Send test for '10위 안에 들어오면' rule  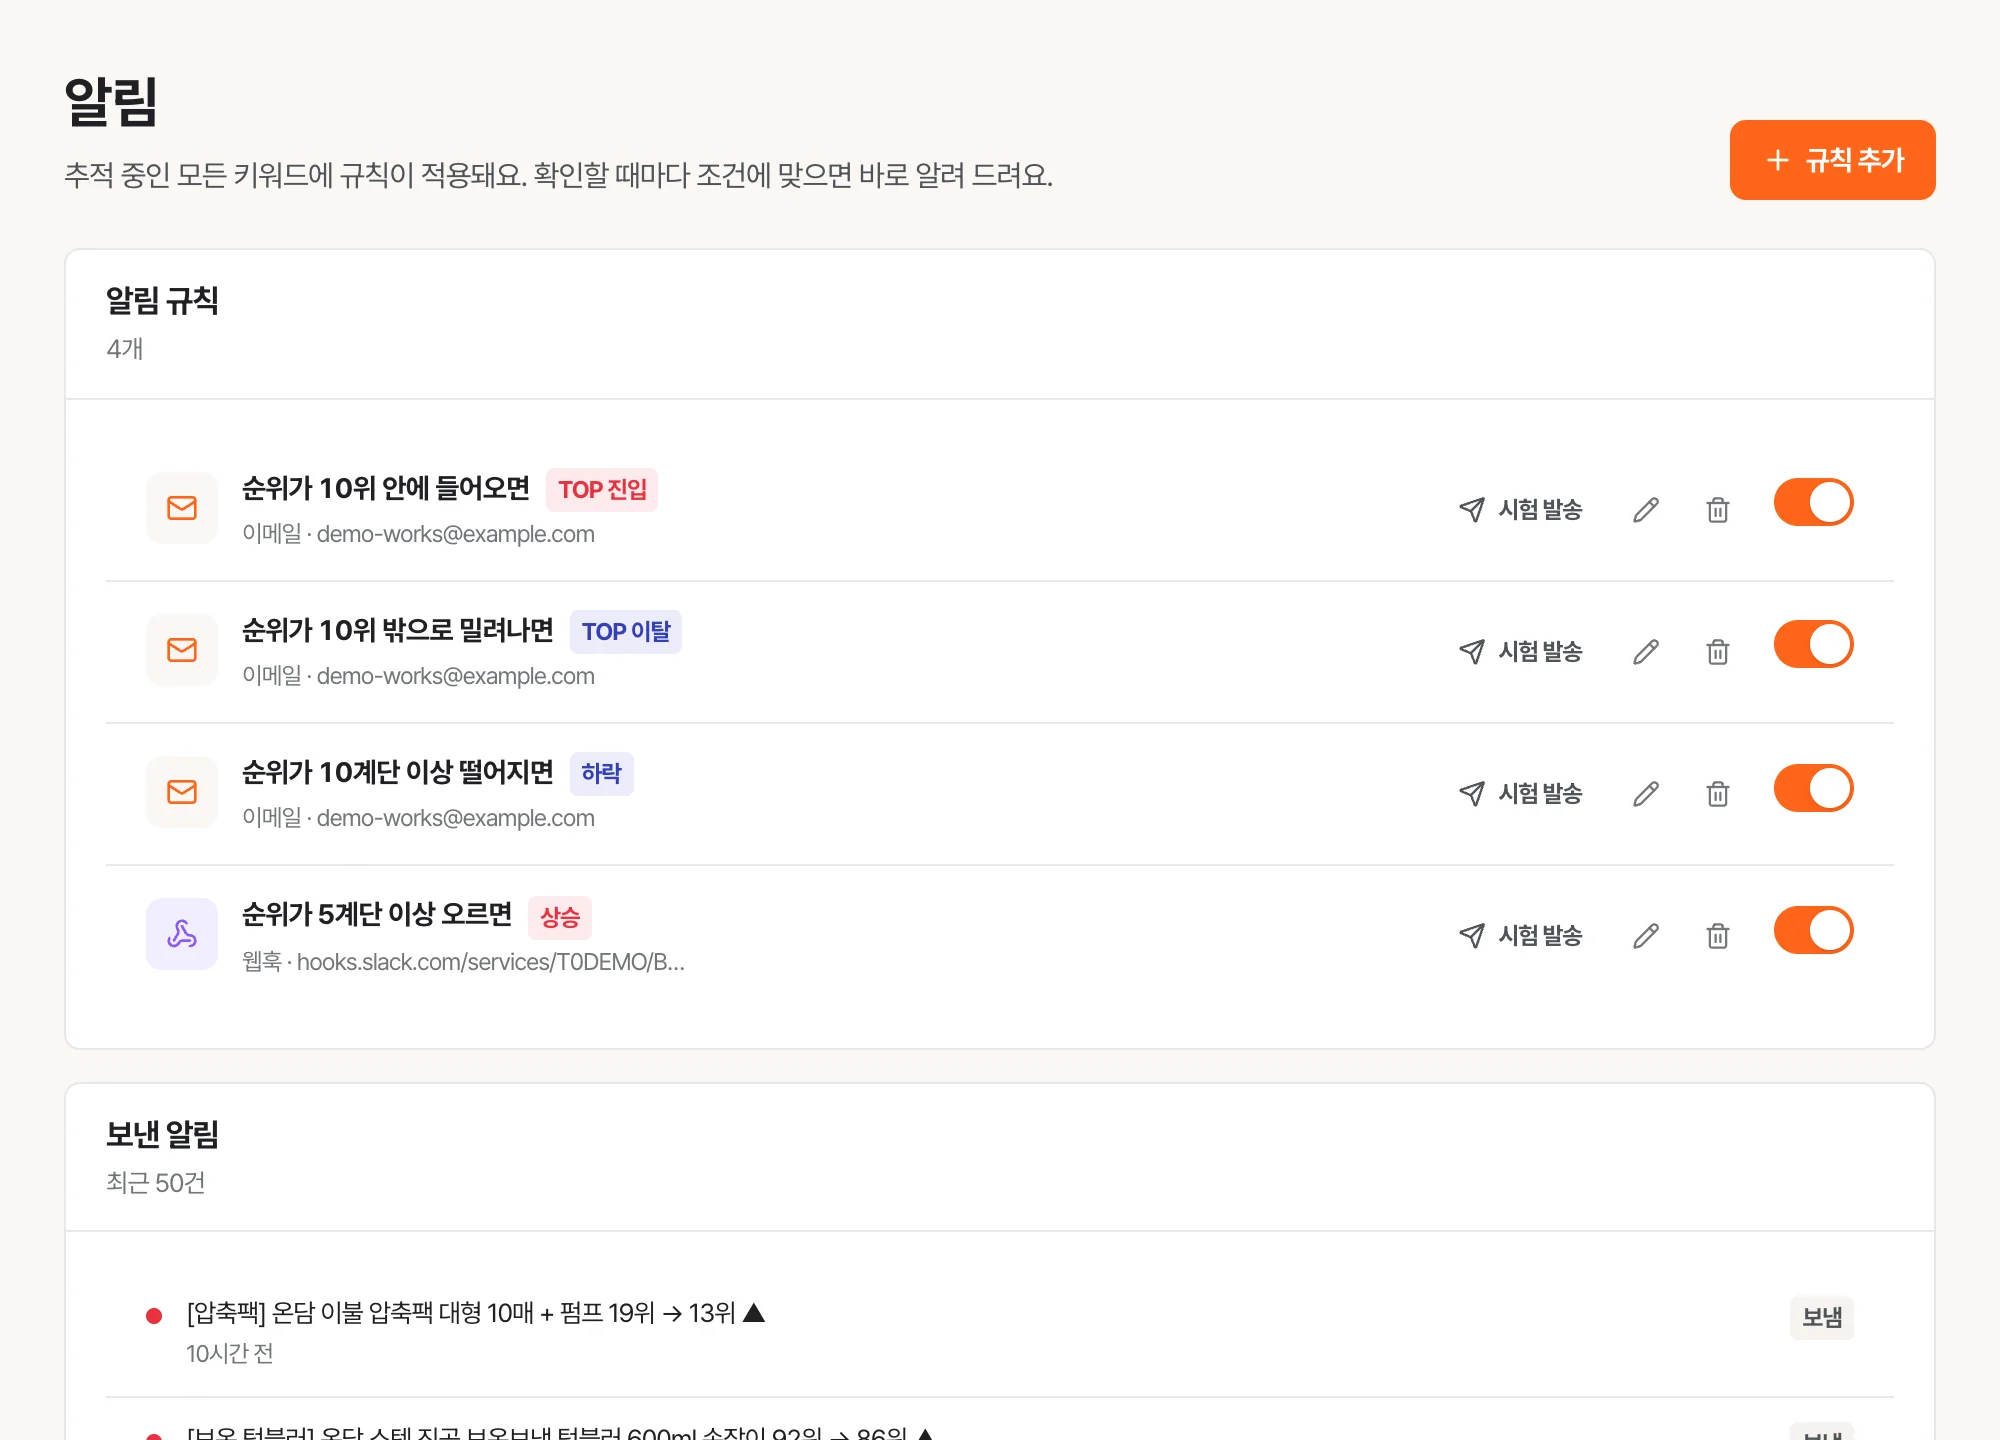click(1520, 510)
